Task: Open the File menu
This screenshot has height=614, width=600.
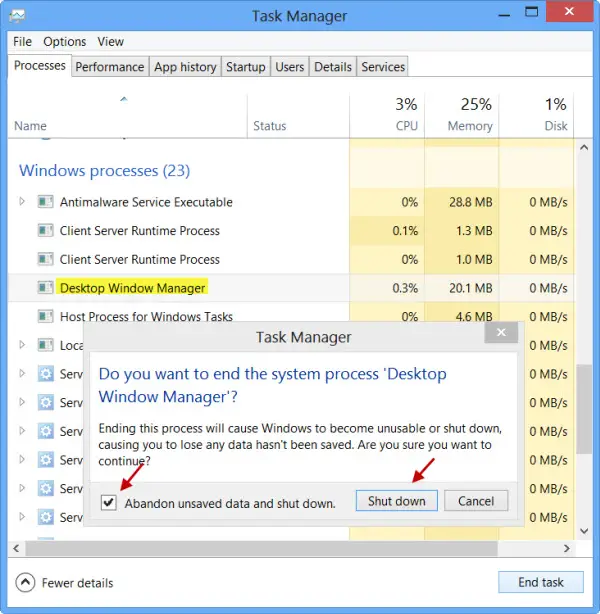Action: (x=22, y=42)
